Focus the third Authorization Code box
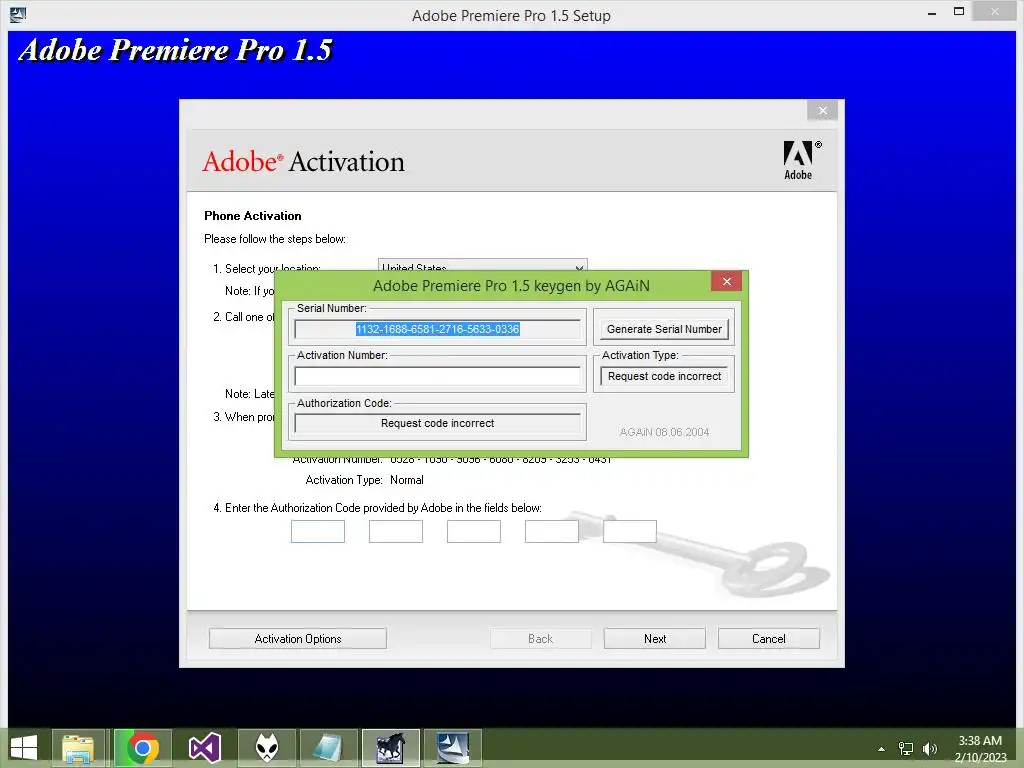 474,532
